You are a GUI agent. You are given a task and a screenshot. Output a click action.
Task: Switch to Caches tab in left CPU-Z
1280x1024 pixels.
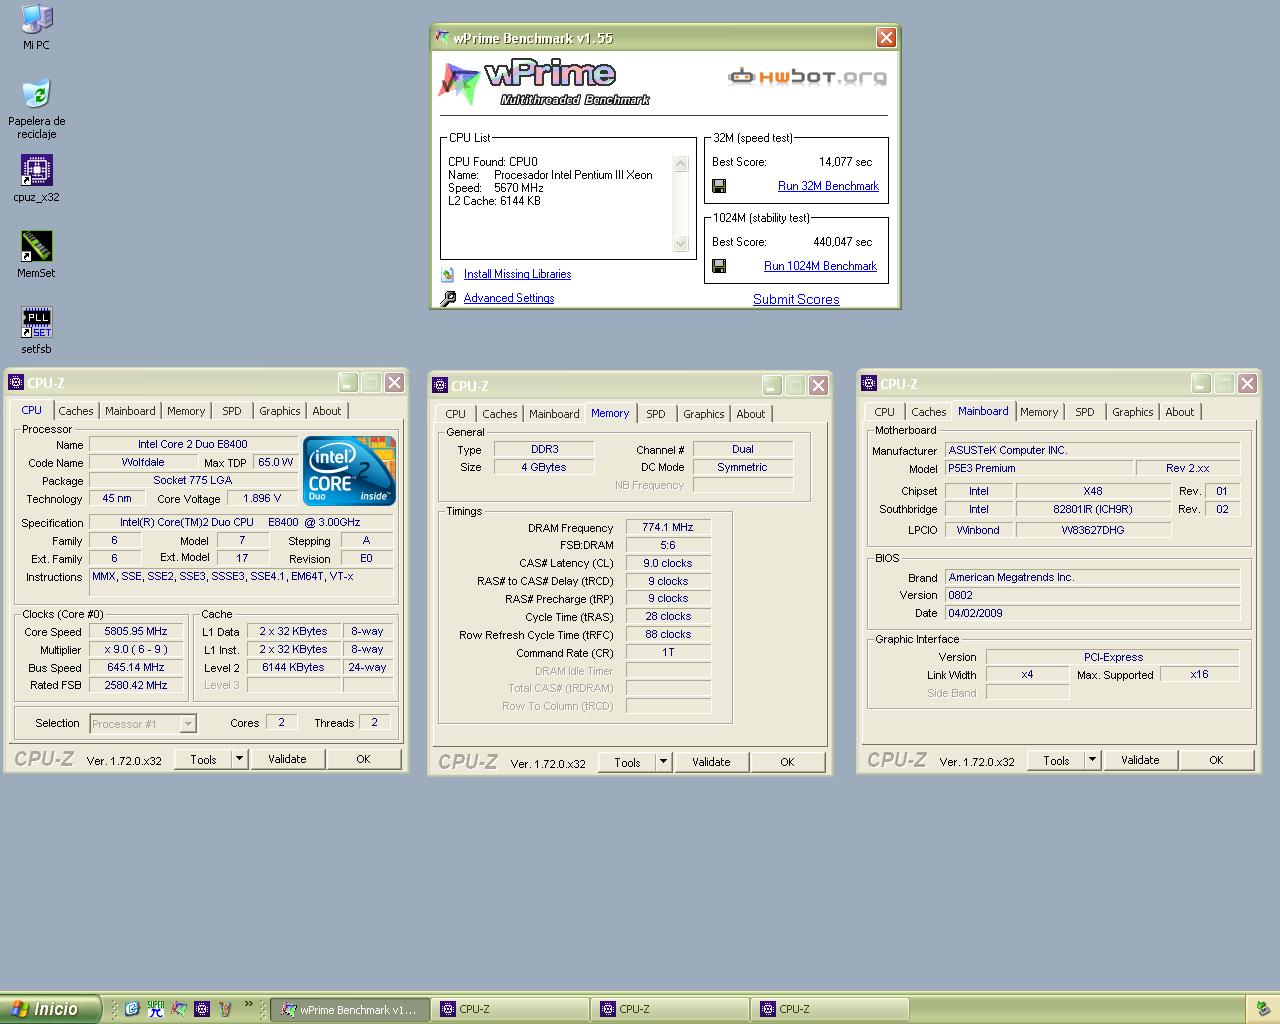[x=75, y=411]
